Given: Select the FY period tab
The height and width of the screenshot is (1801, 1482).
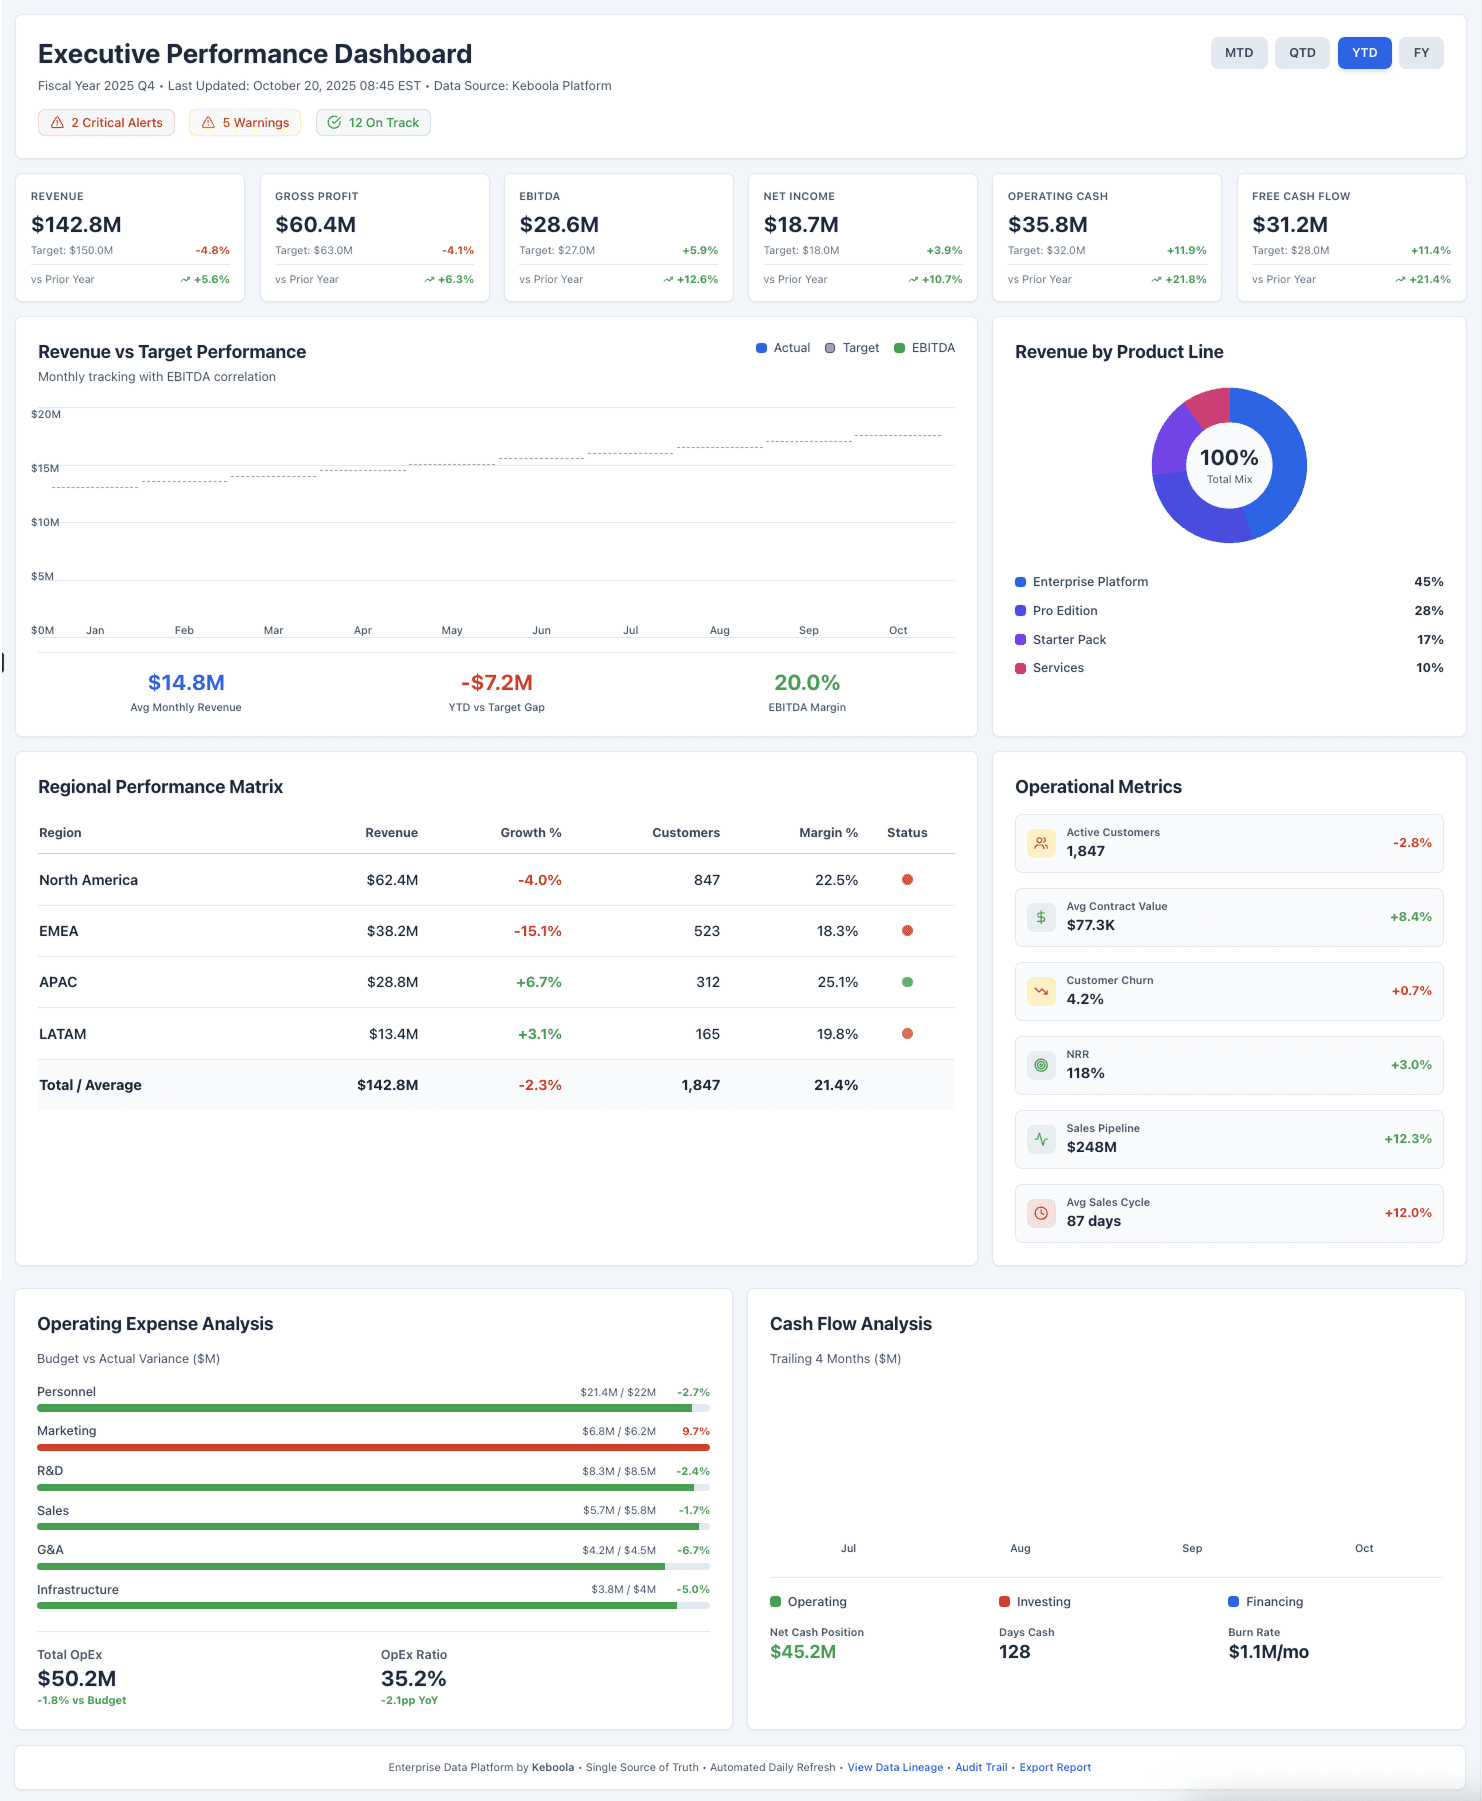Looking at the screenshot, I should 1421,53.
